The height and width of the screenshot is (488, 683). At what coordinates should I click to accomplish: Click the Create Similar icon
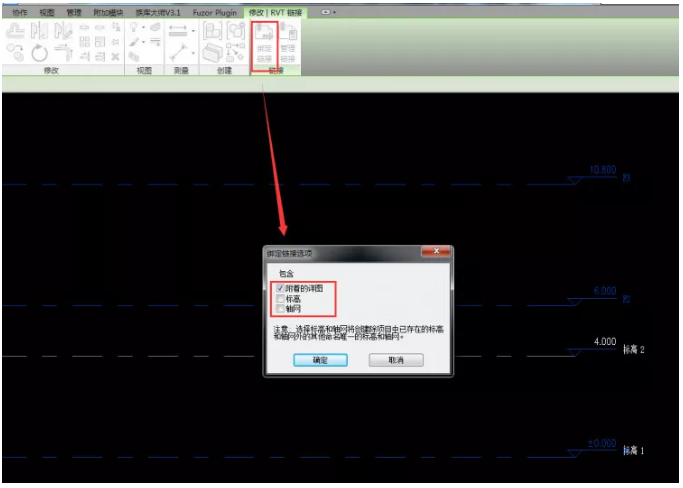235,52
